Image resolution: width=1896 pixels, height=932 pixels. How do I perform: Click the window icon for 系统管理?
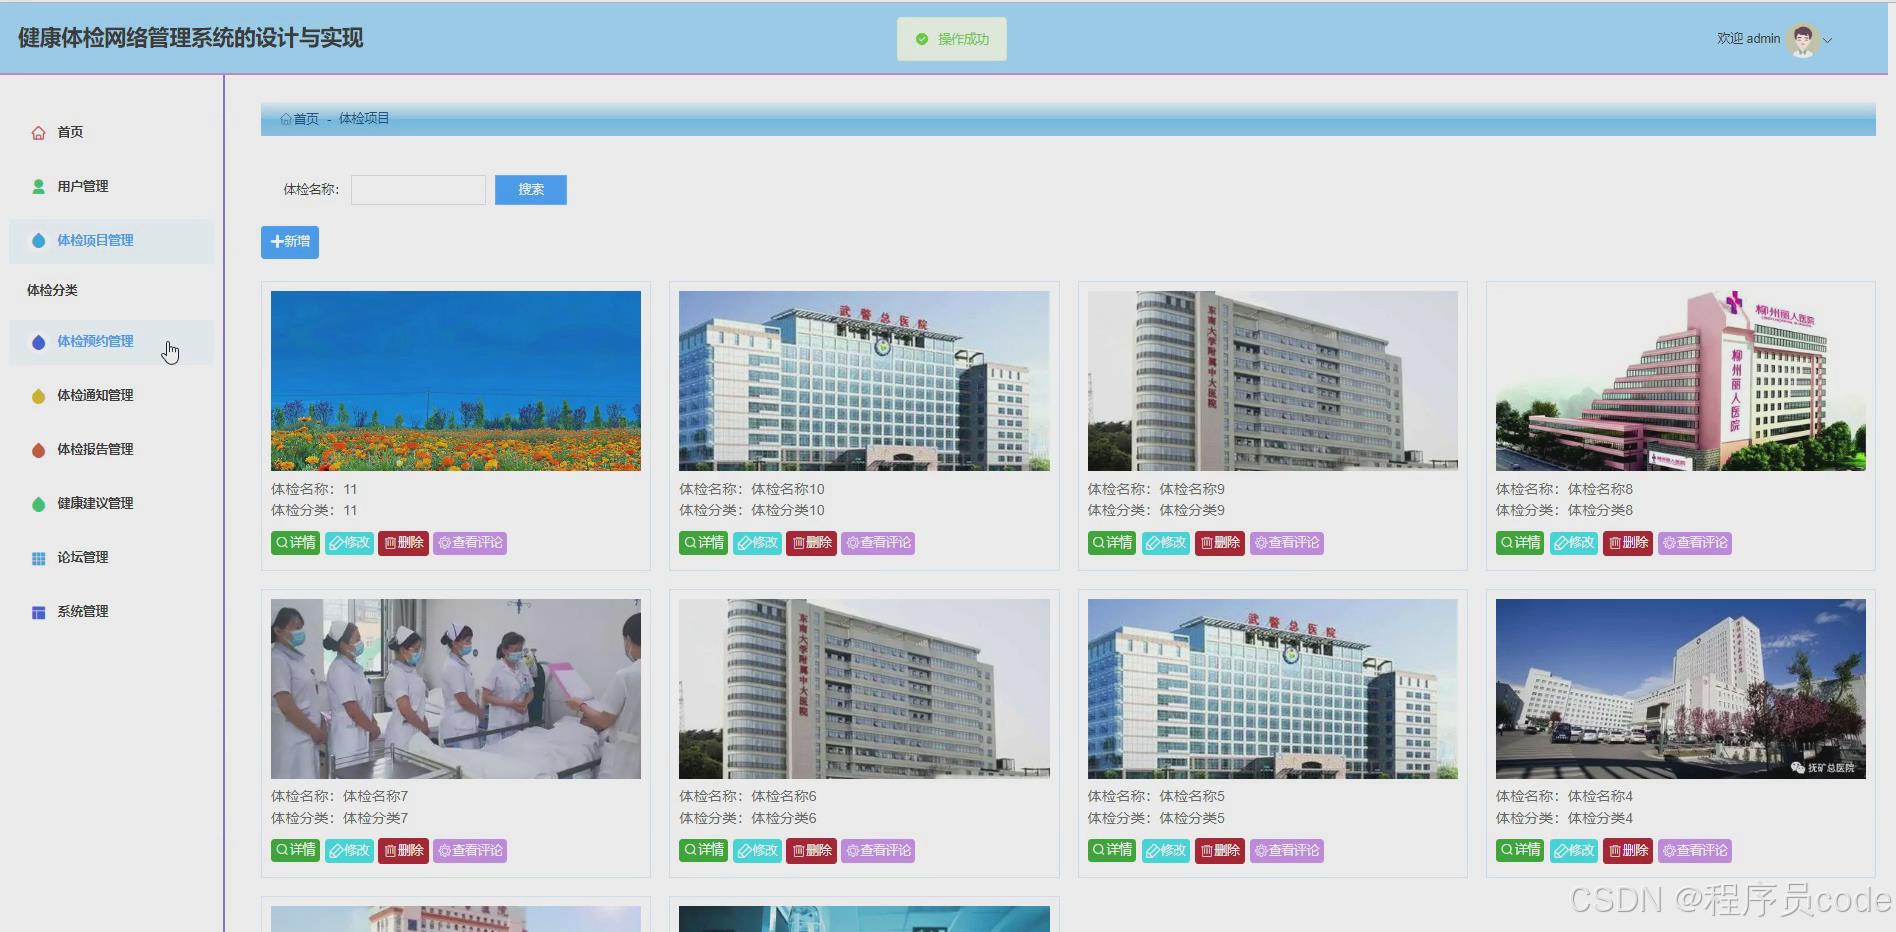pos(38,612)
